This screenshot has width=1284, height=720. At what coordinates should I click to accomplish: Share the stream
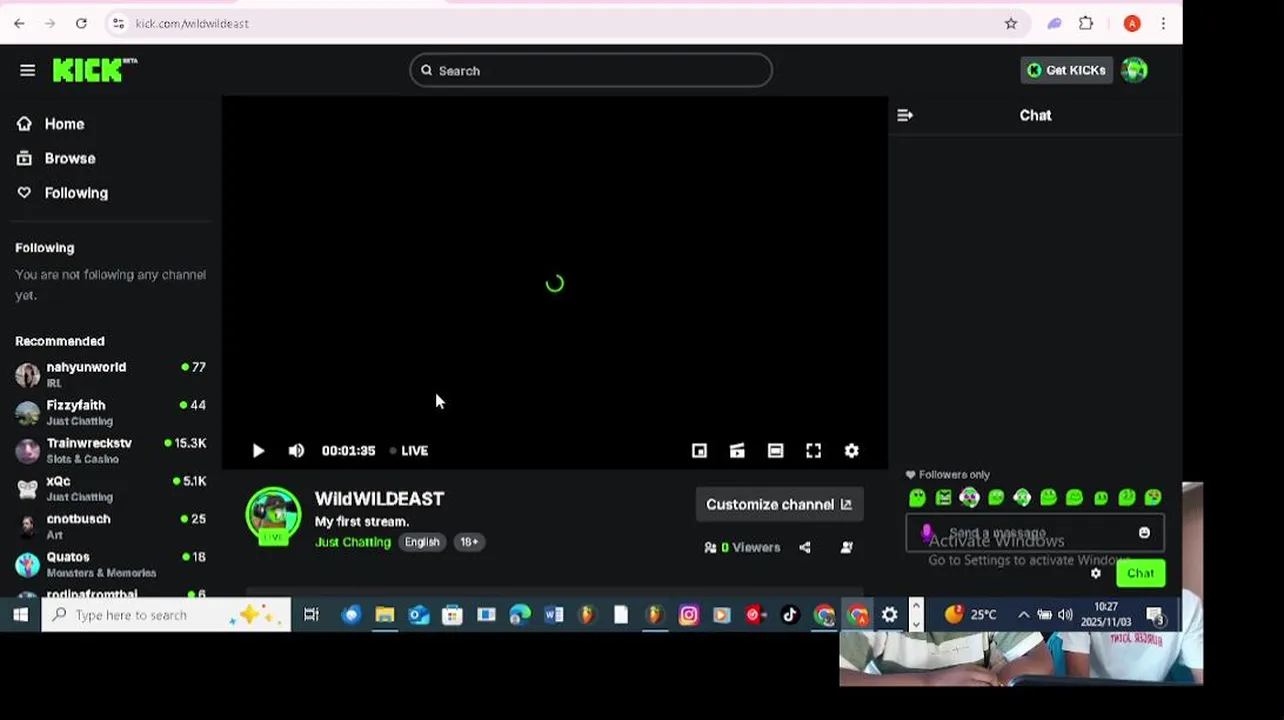coord(805,547)
